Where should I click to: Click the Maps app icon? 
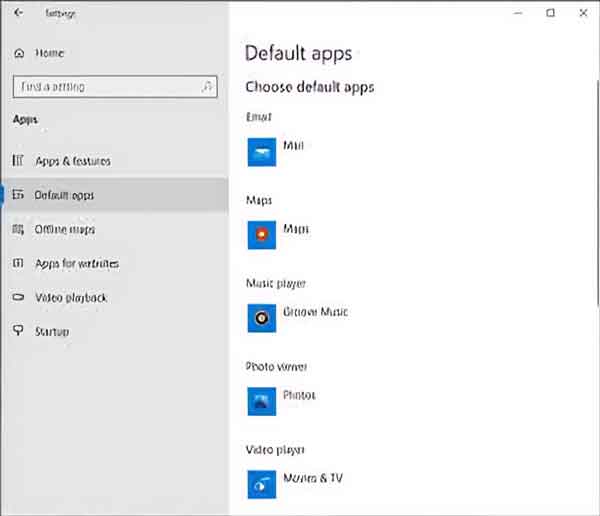coord(262,235)
